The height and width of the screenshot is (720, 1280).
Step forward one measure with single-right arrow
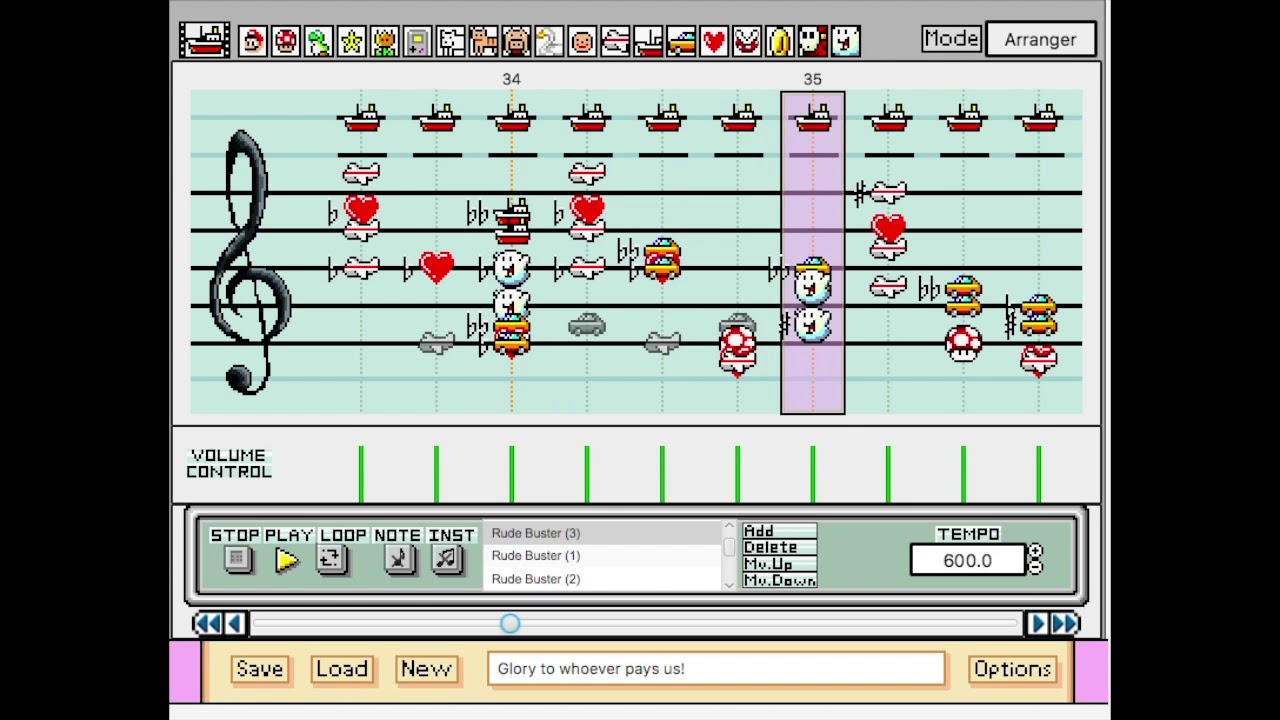[1037, 624]
